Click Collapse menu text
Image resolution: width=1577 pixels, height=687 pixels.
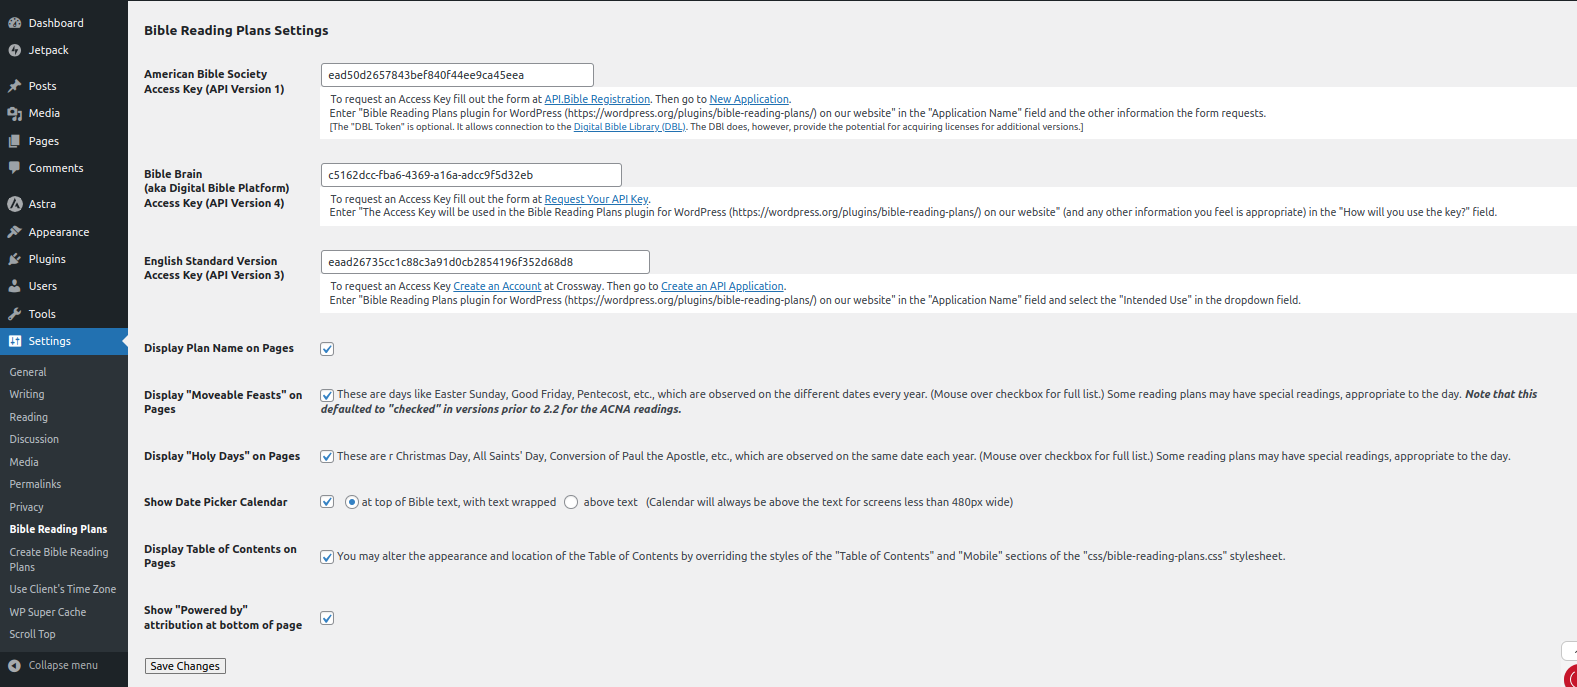[x=63, y=665]
